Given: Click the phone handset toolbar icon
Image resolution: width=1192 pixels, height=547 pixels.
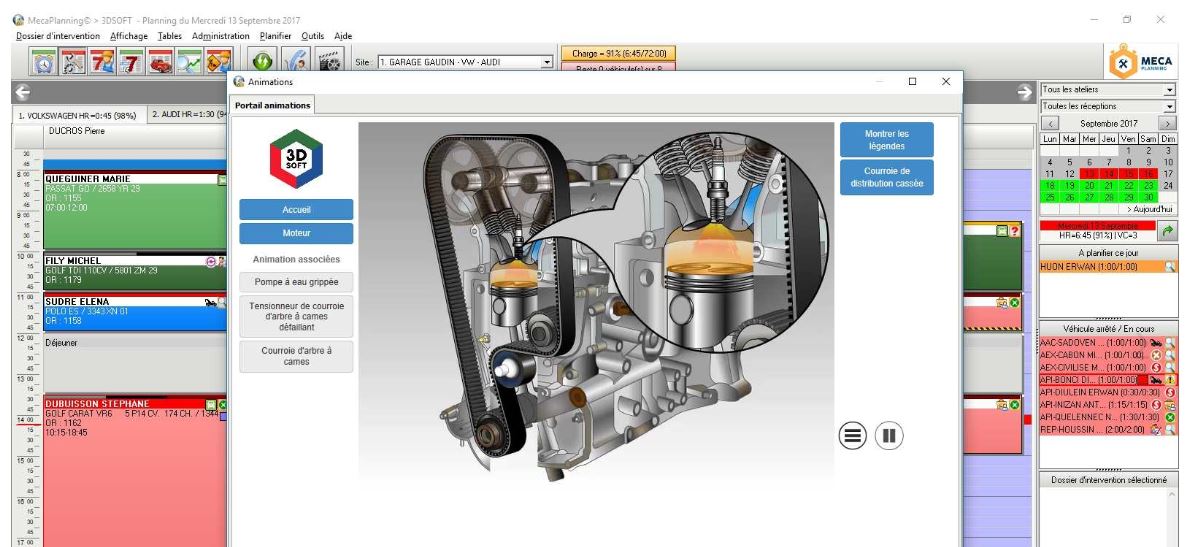Looking at the screenshot, I should point(297,62).
